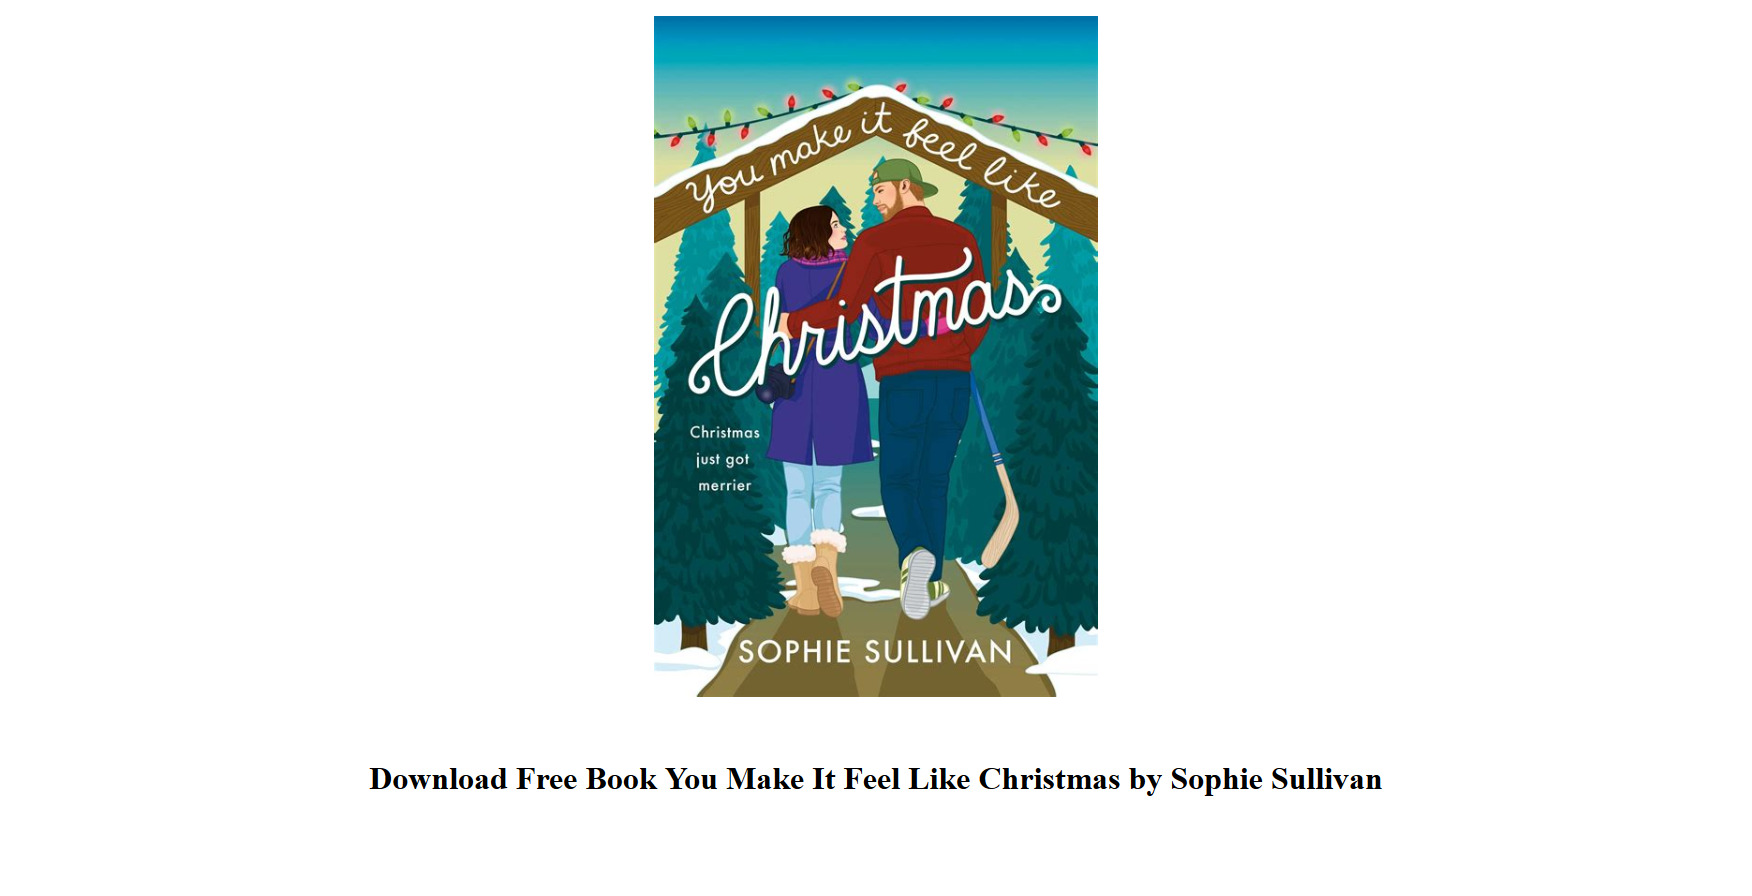The width and height of the screenshot is (1752, 896).
Task: Click the word 'Christmas' in the heading
Action: [1049, 779]
